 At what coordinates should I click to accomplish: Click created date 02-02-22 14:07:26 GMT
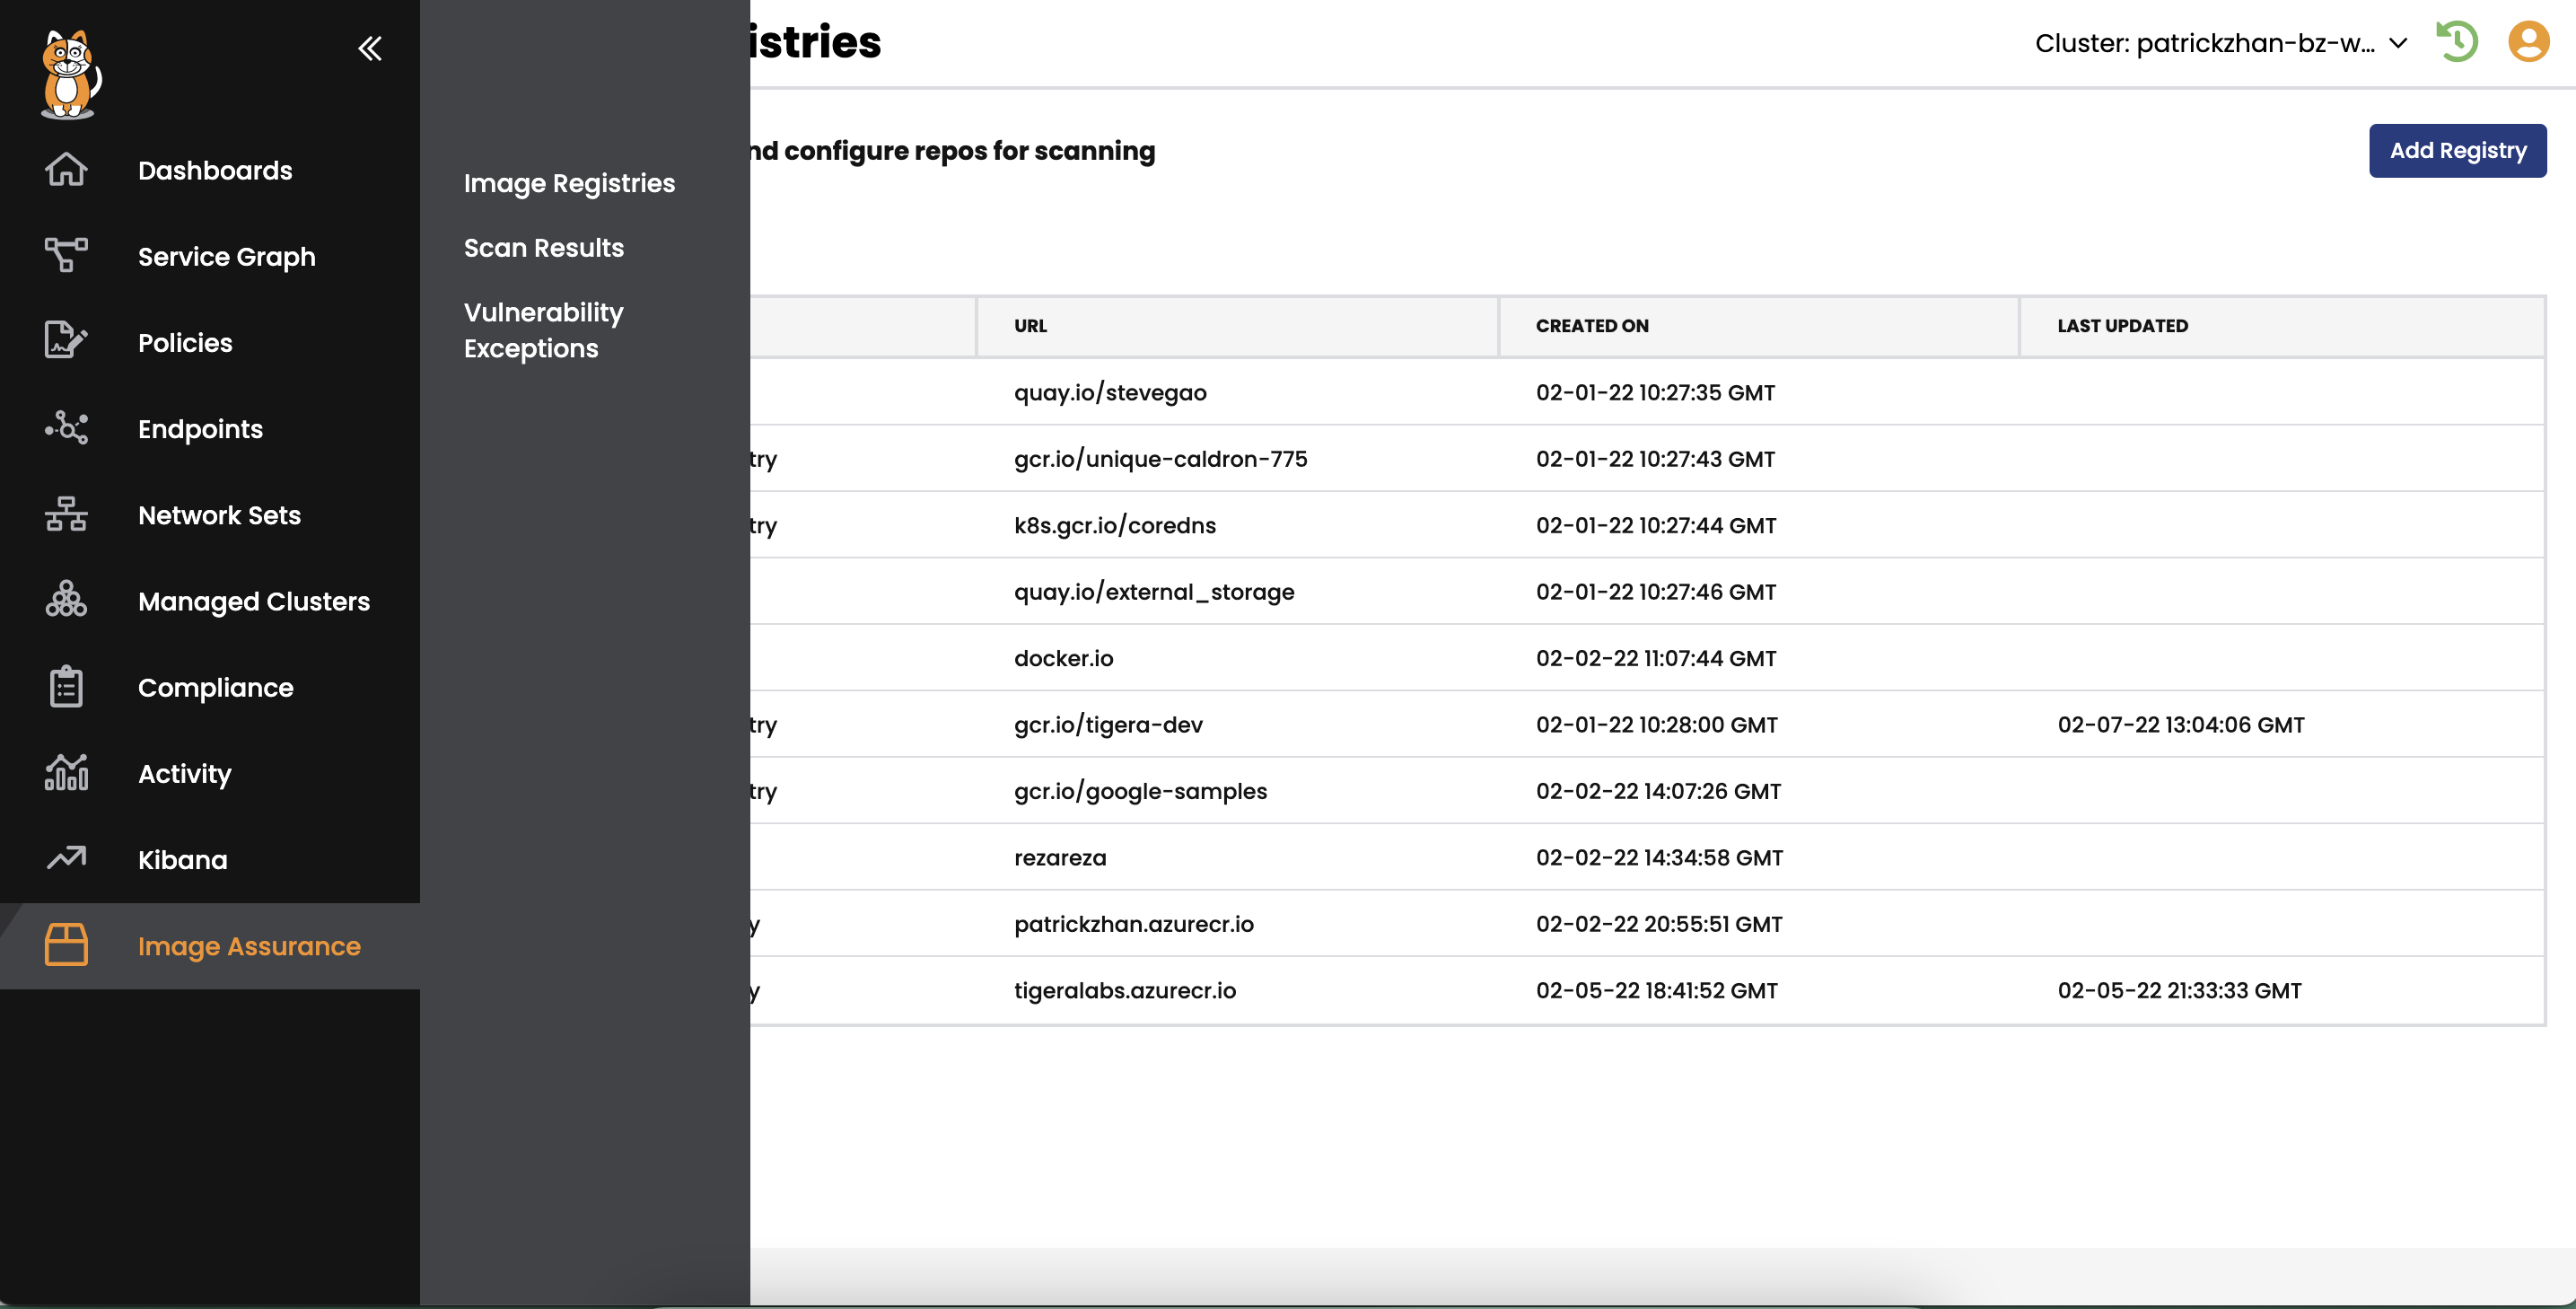pos(1658,790)
